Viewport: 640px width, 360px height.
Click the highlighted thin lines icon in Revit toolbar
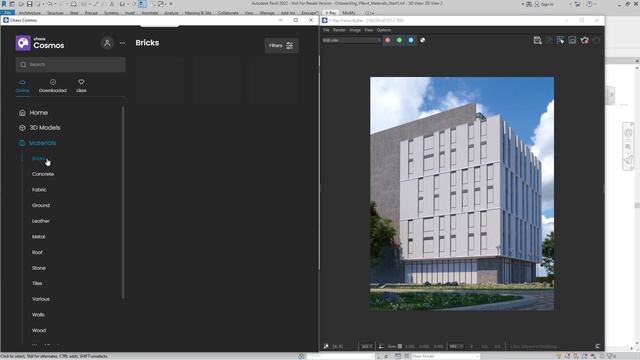point(142,4)
